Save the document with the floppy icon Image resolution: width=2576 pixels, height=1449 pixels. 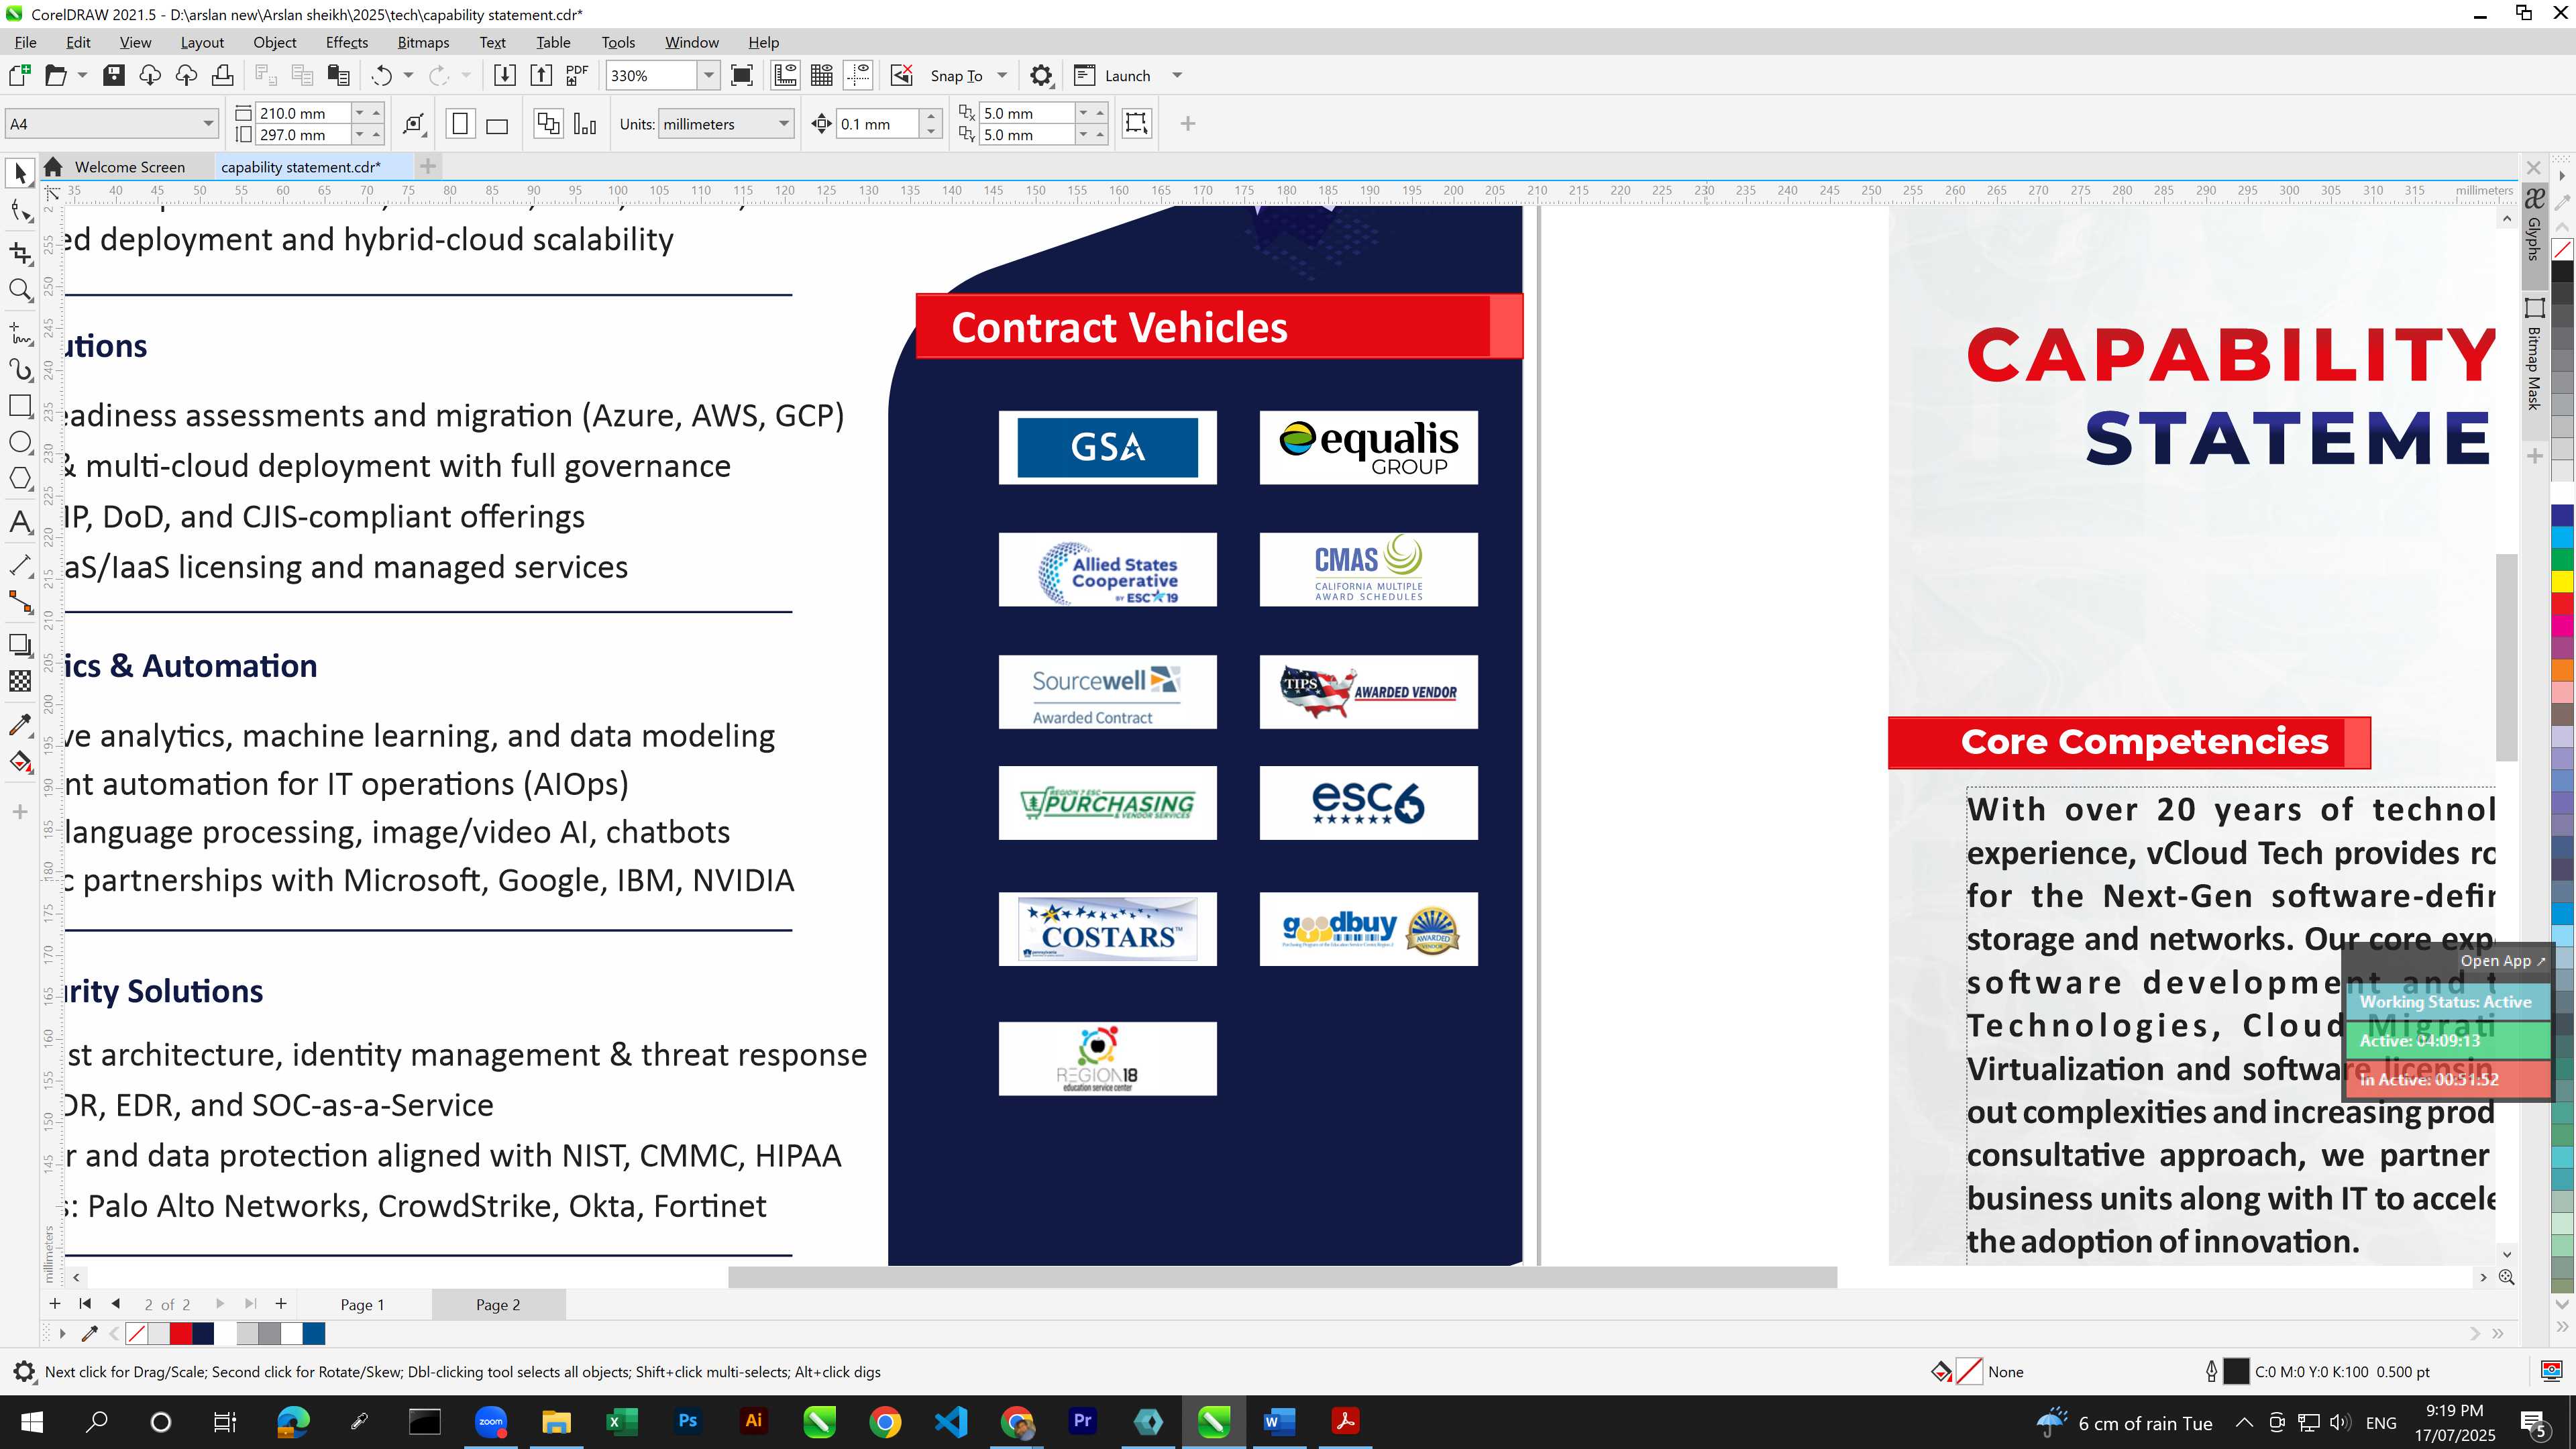click(x=114, y=75)
